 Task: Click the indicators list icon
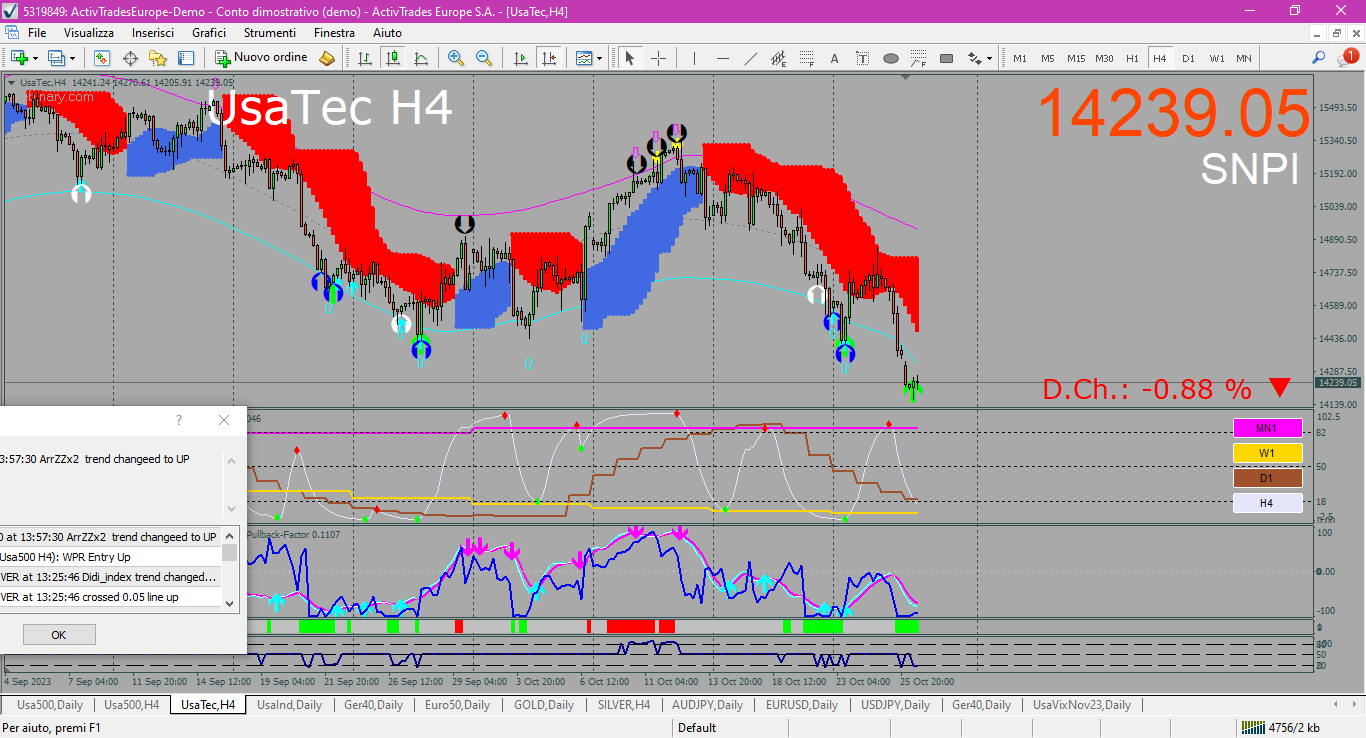click(x=583, y=58)
